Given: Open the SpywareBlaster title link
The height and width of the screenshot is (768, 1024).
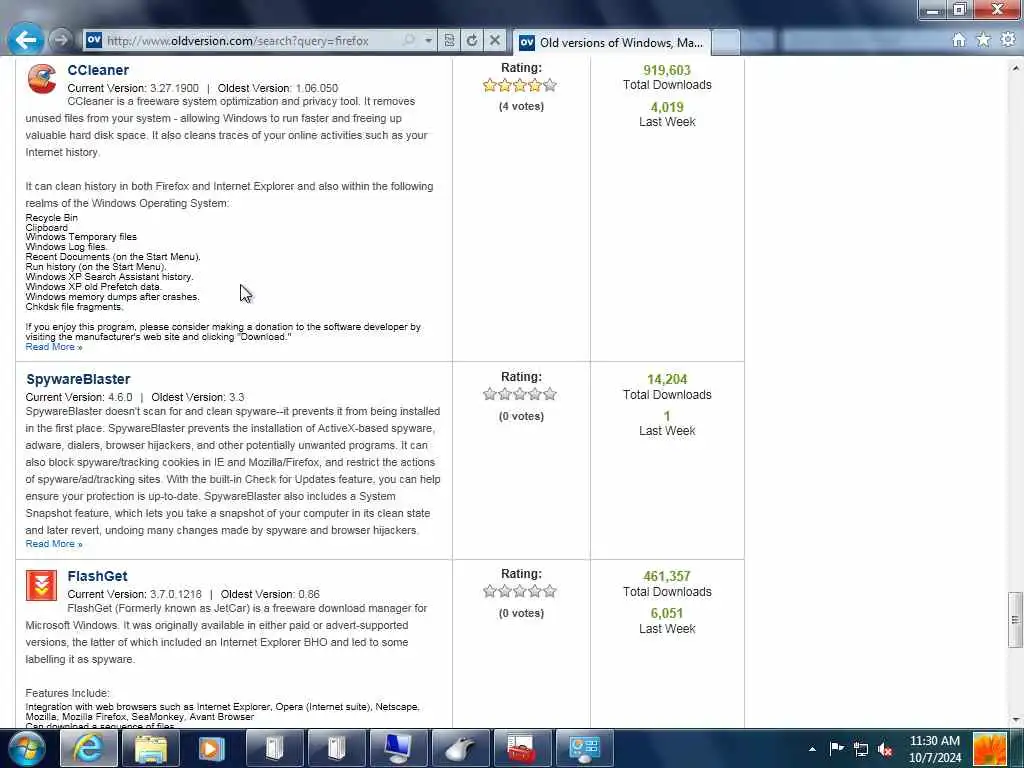Looking at the screenshot, I should [78, 379].
